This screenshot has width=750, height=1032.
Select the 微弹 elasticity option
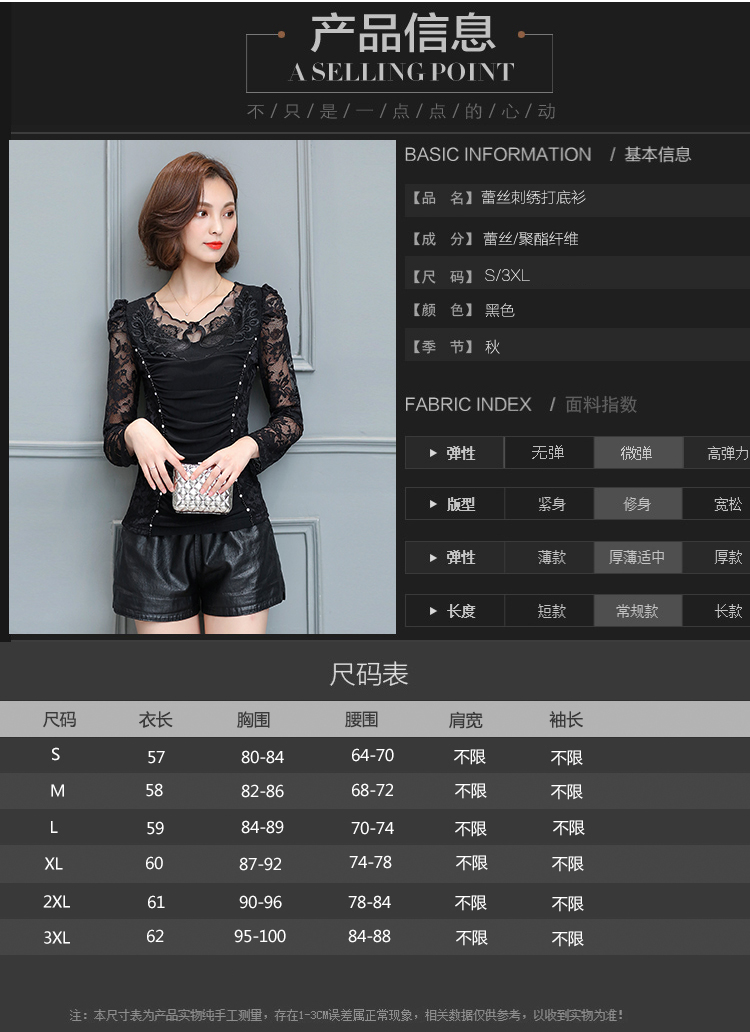click(637, 453)
